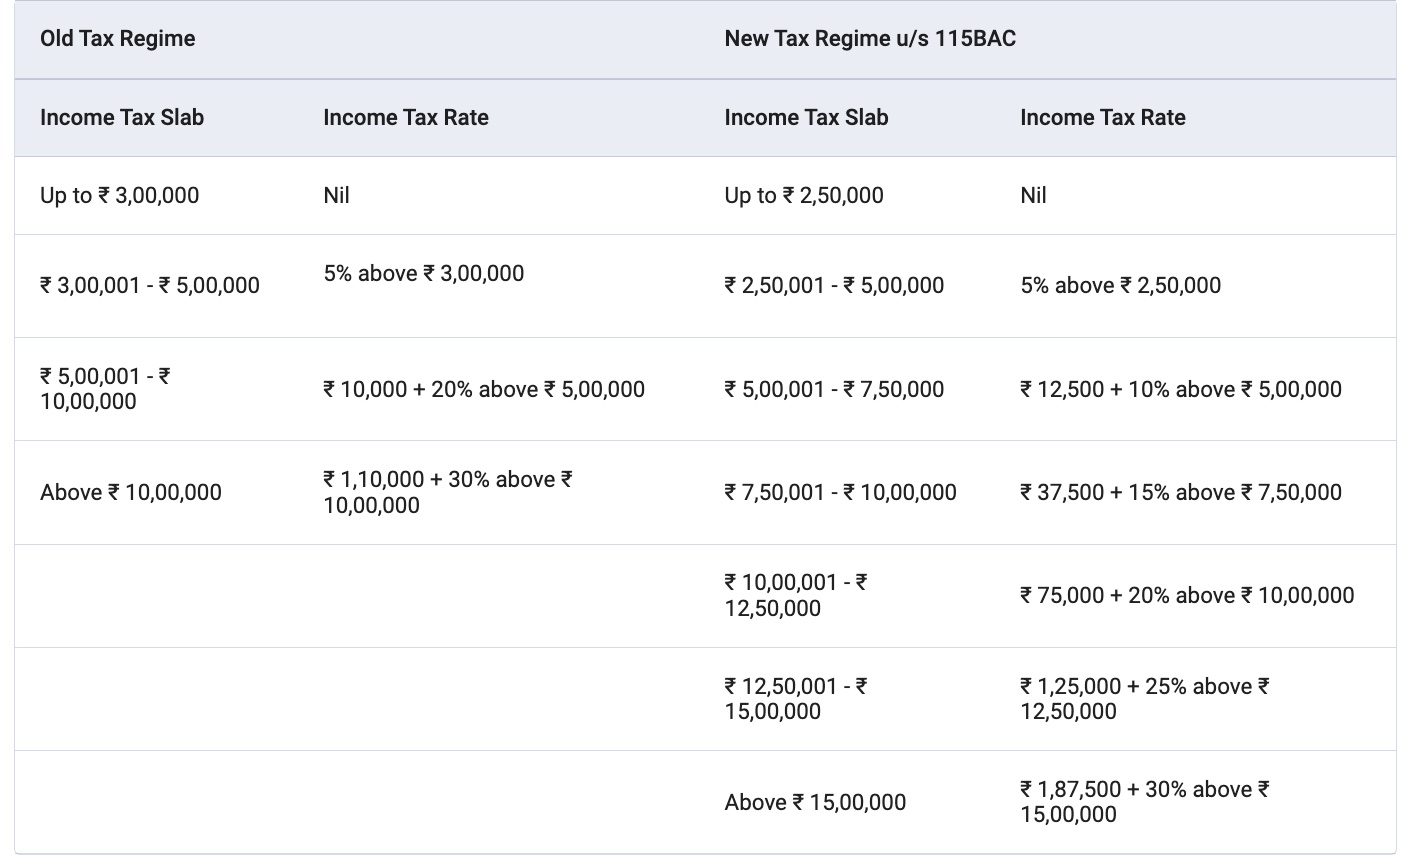Select '₹ 7,50,001 - ₹ 10,00,000' slab

tap(841, 492)
